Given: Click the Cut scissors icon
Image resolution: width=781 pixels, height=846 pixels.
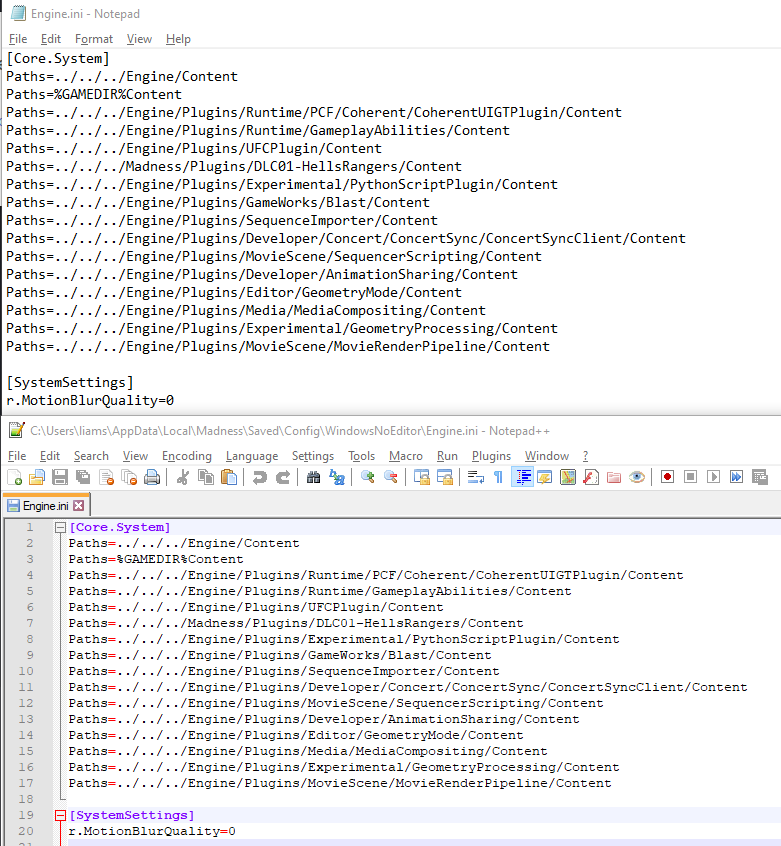Looking at the screenshot, I should [x=183, y=477].
